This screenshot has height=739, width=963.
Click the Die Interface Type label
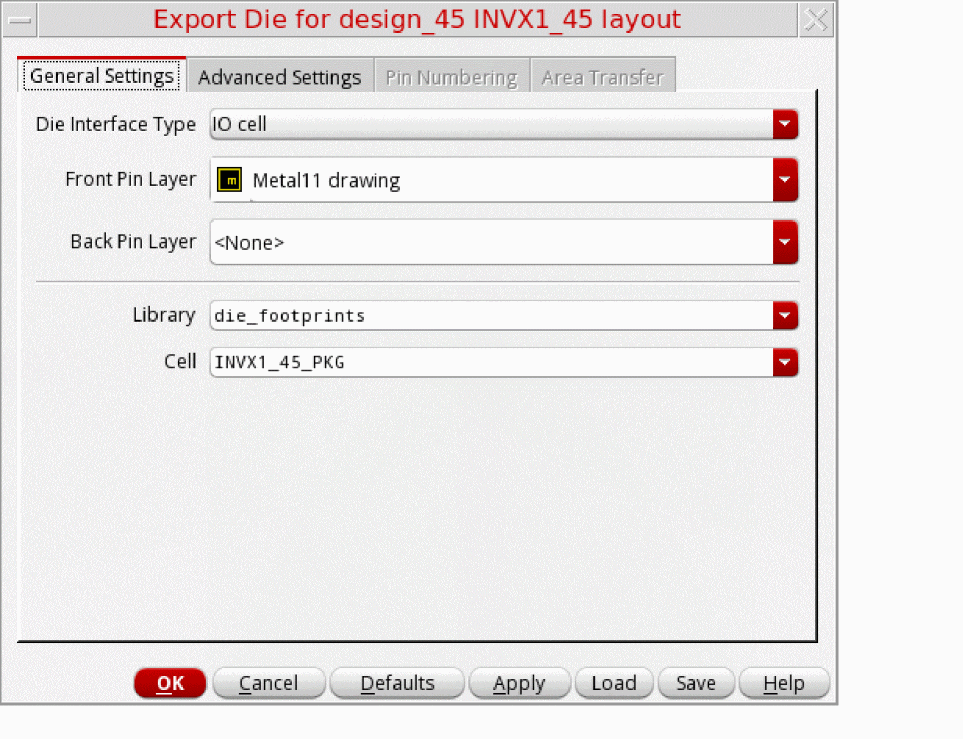tap(115, 125)
